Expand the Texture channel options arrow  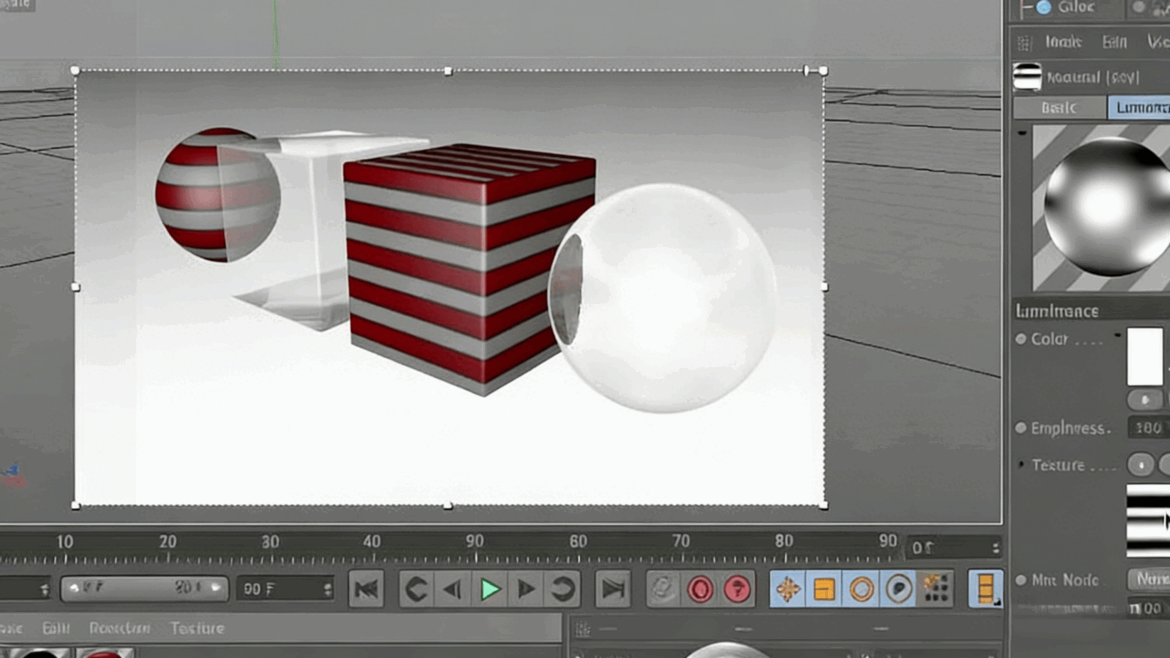pos(1020,465)
